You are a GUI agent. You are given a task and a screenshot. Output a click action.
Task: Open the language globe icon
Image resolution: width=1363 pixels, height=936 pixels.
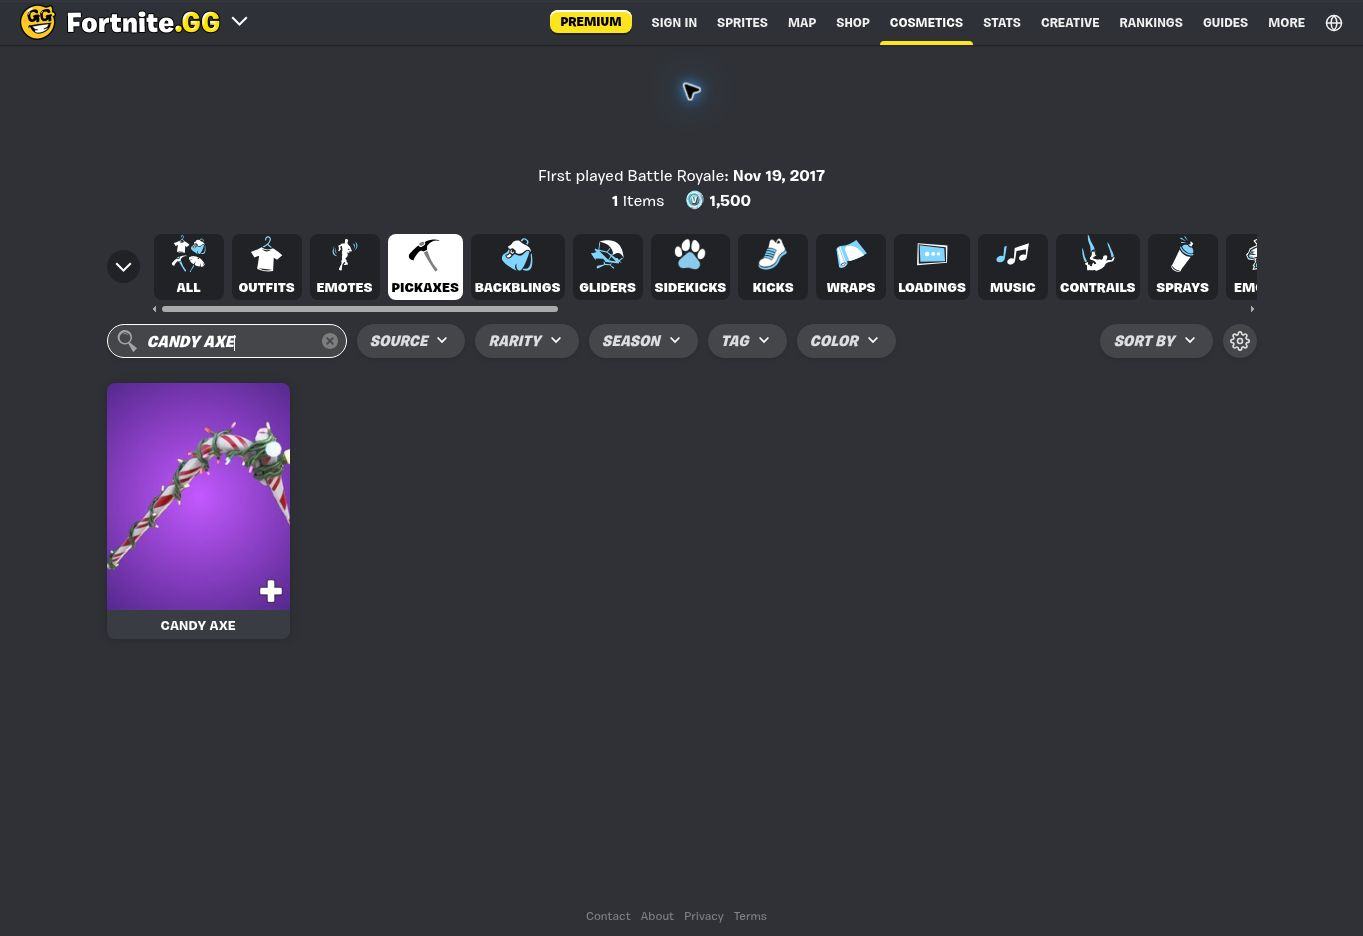click(1334, 23)
